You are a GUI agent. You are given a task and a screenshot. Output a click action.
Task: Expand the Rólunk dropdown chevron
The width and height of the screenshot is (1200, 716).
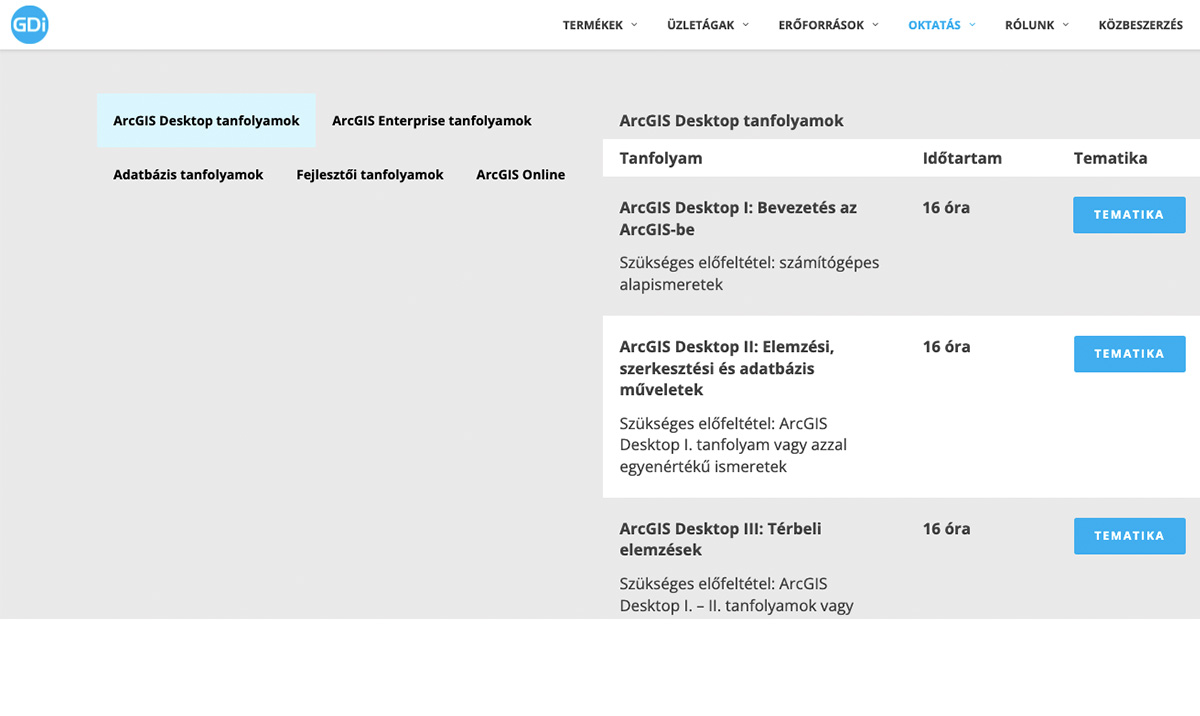coord(1065,25)
